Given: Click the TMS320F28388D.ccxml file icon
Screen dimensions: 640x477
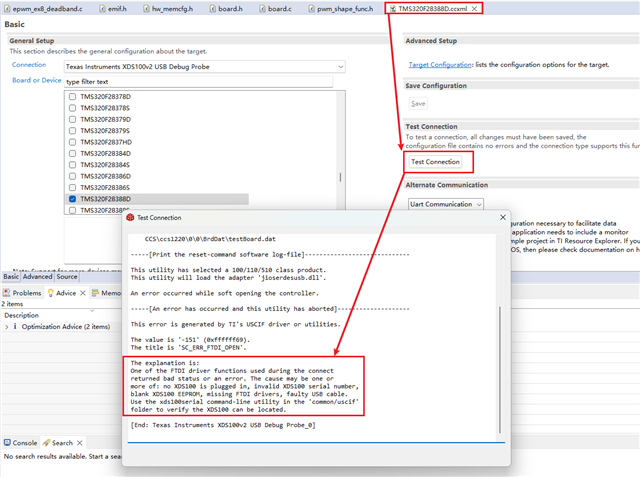Looking at the screenshot, I should point(393,9).
